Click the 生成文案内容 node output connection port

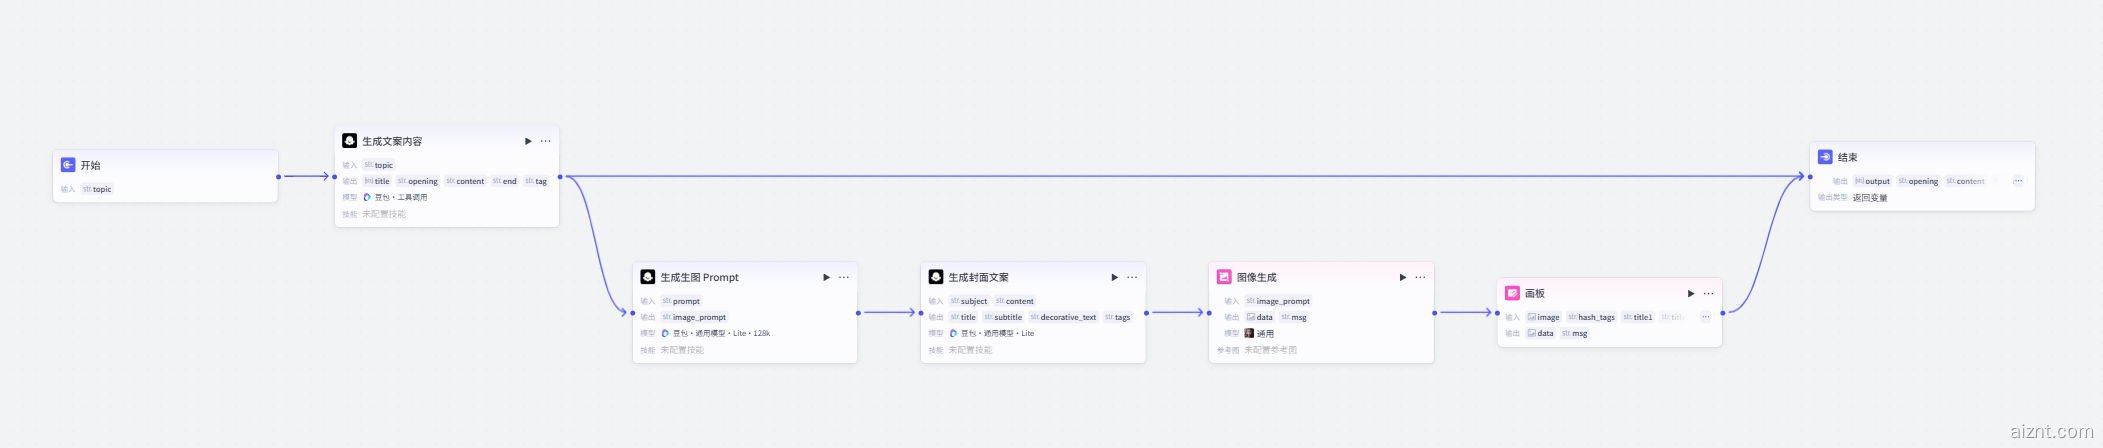click(x=560, y=177)
